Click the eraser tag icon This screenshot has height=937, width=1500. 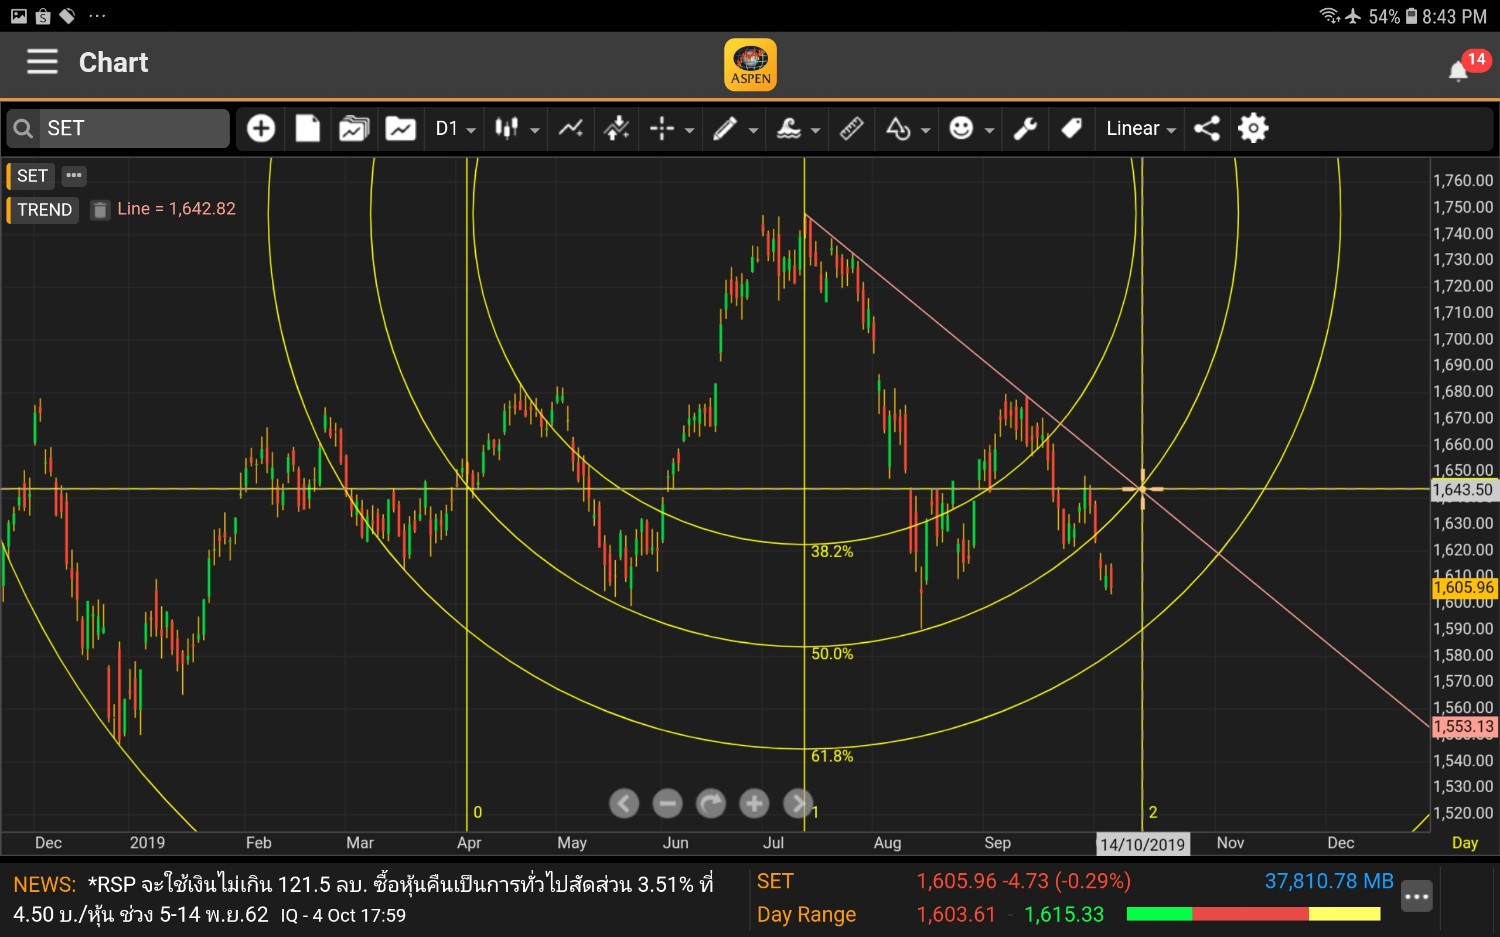click(x=1071, y=128)
